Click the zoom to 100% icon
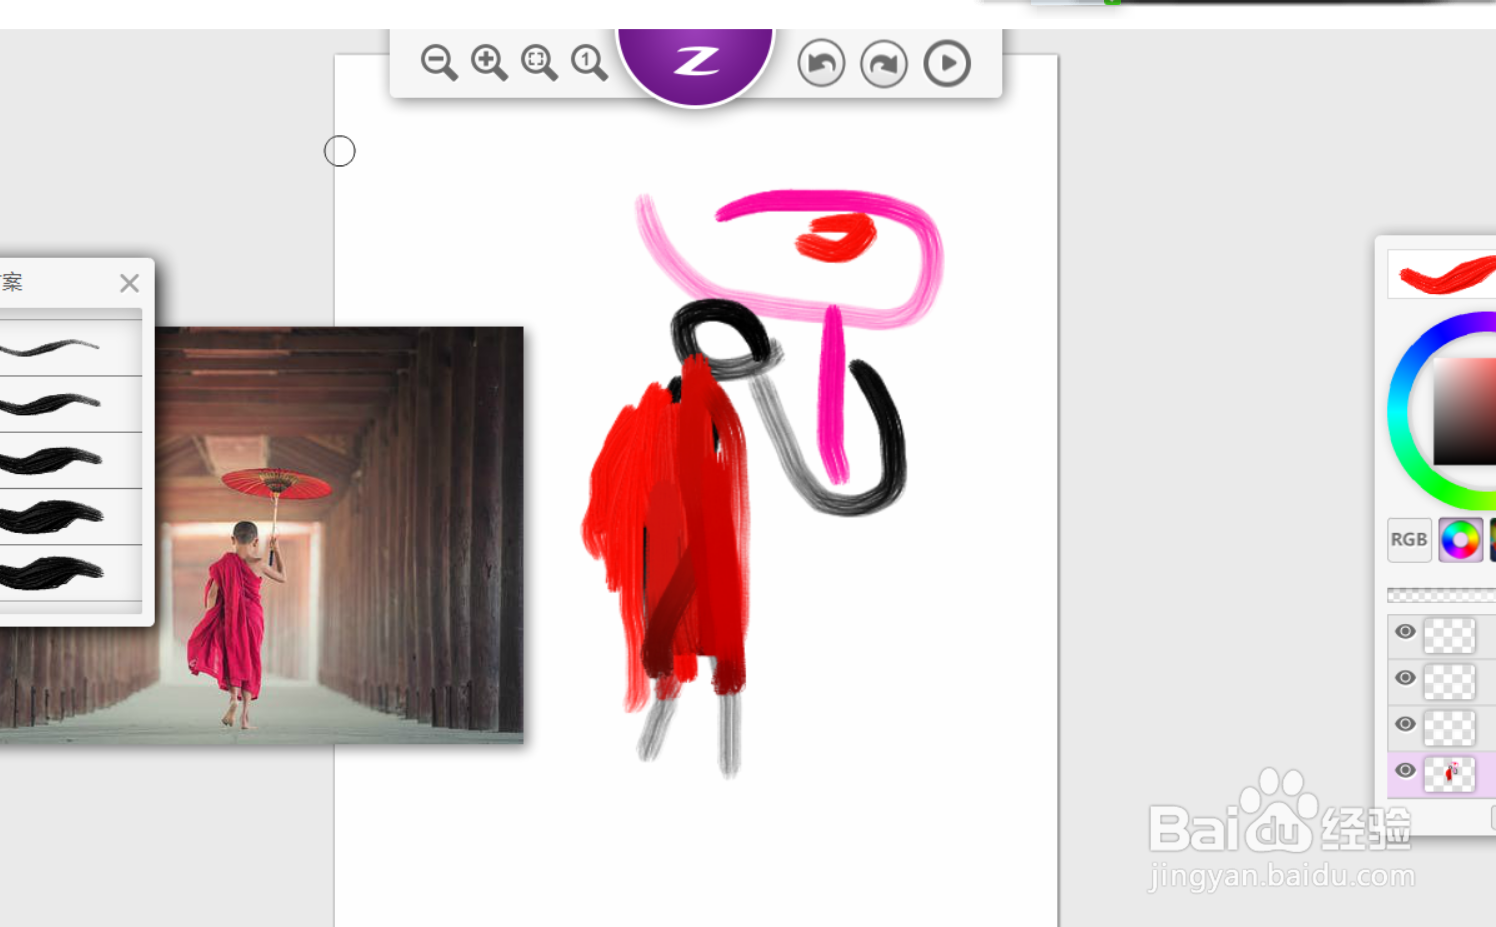The image size is (1496, 927). click(589, 63)
